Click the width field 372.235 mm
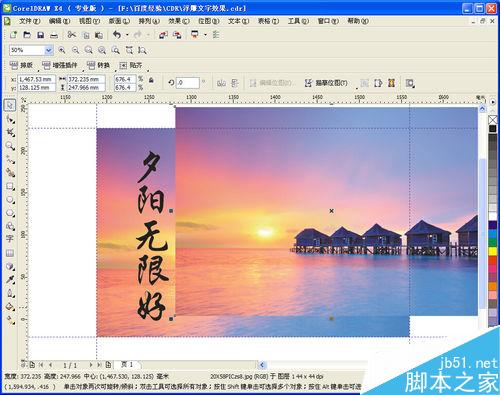The height and width of the screenshot is (395, 500). pyautogui.click(x=86, y=79)
